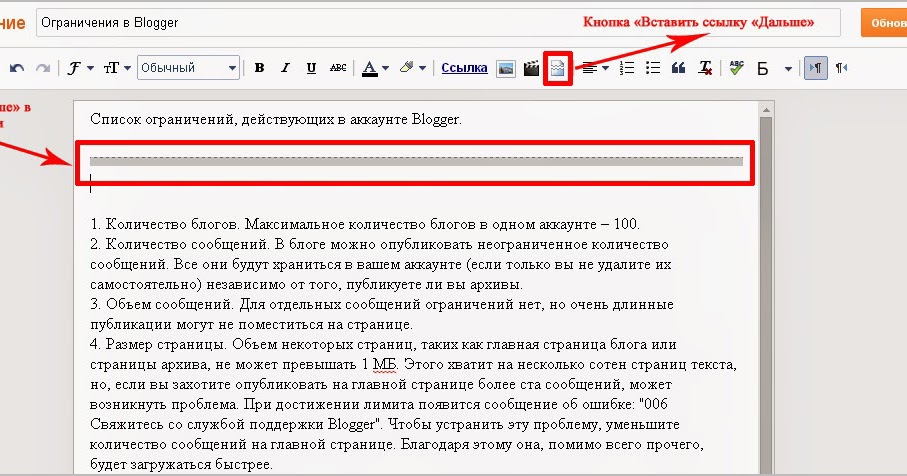Image resolution: width=907 pixels, height=476 pixels.
Task: Click the Б transliteration button
Action: tap(763, 69)
